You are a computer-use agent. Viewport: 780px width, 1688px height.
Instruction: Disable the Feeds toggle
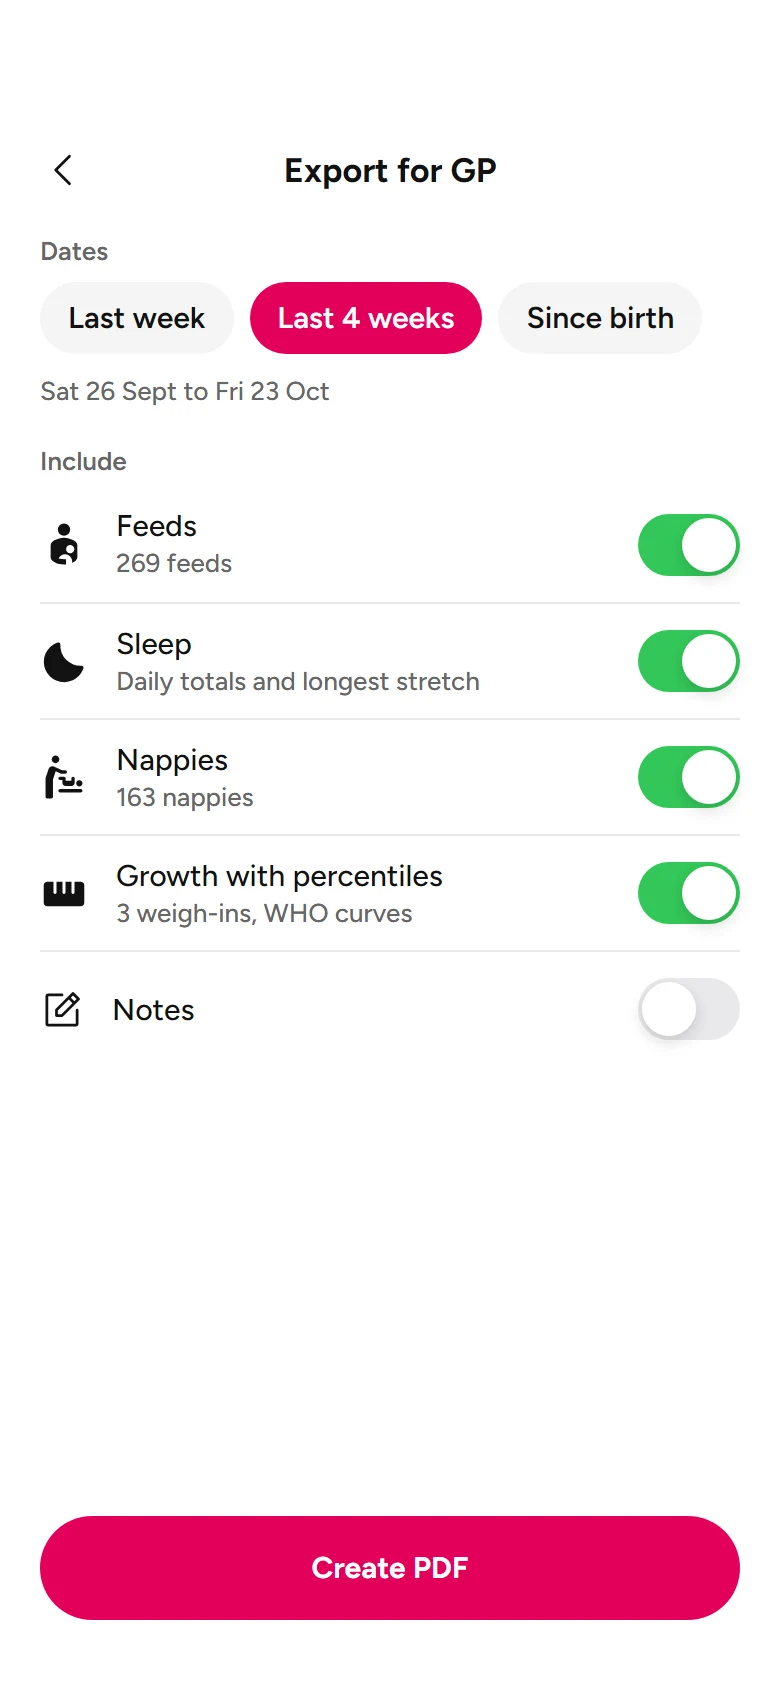coord(689,545)
